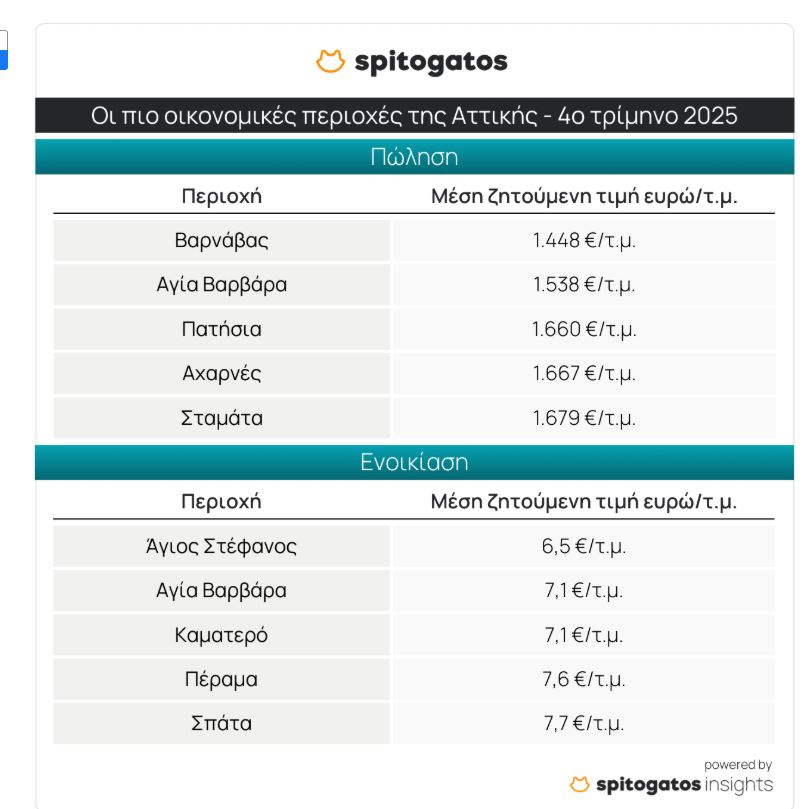Click Περιοχή column header under Πώληση
Image resolution: width=812 pixels, height=809 pixels.
point(221,196)
